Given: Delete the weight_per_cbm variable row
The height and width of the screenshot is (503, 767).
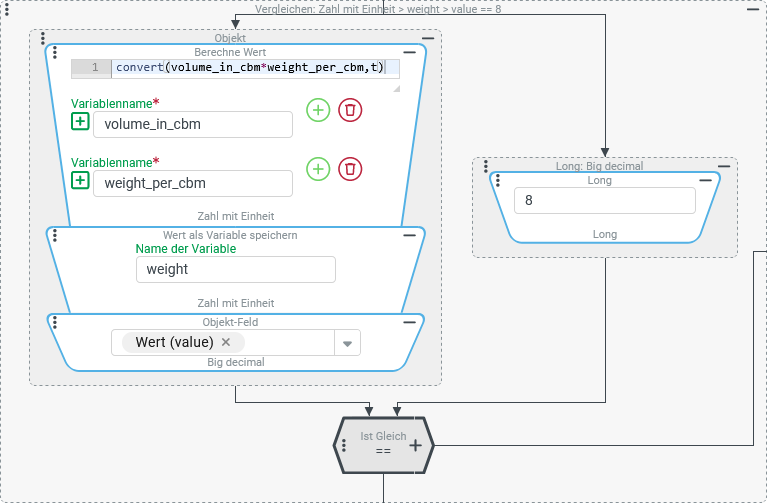Looking at the screenshot, I should click(350, 168).
